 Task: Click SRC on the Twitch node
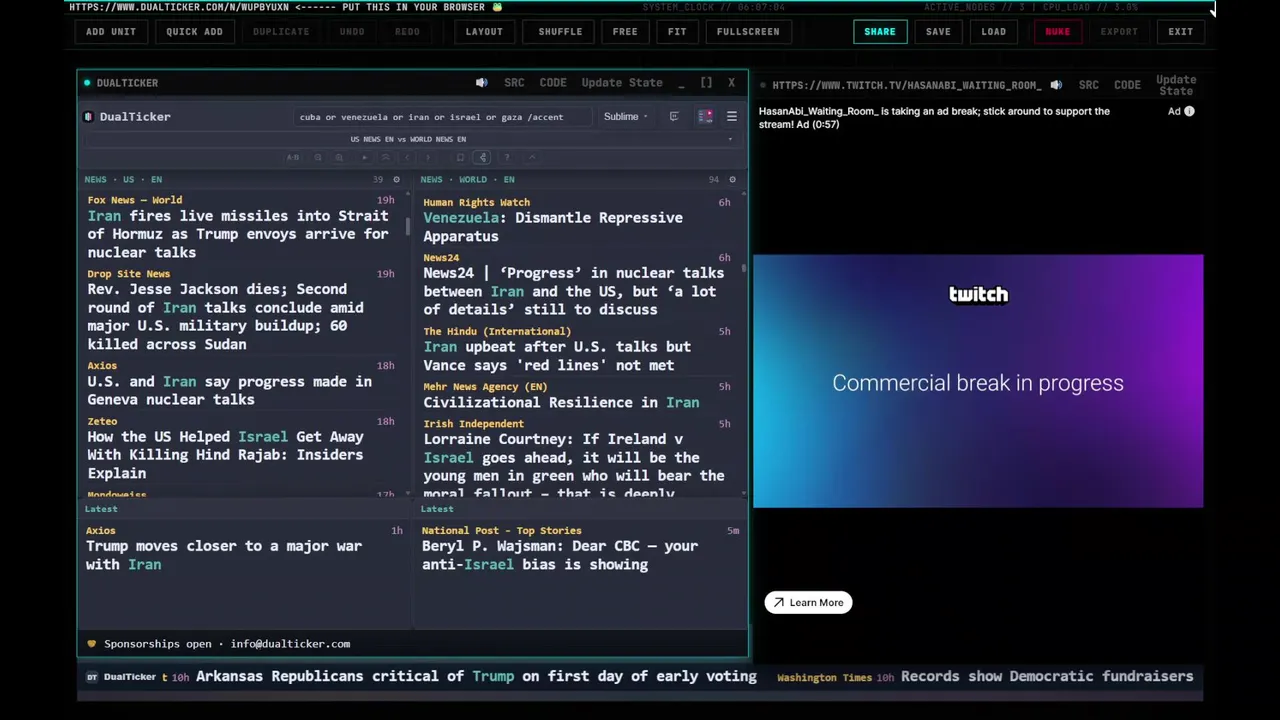[x=1089, y=85]
